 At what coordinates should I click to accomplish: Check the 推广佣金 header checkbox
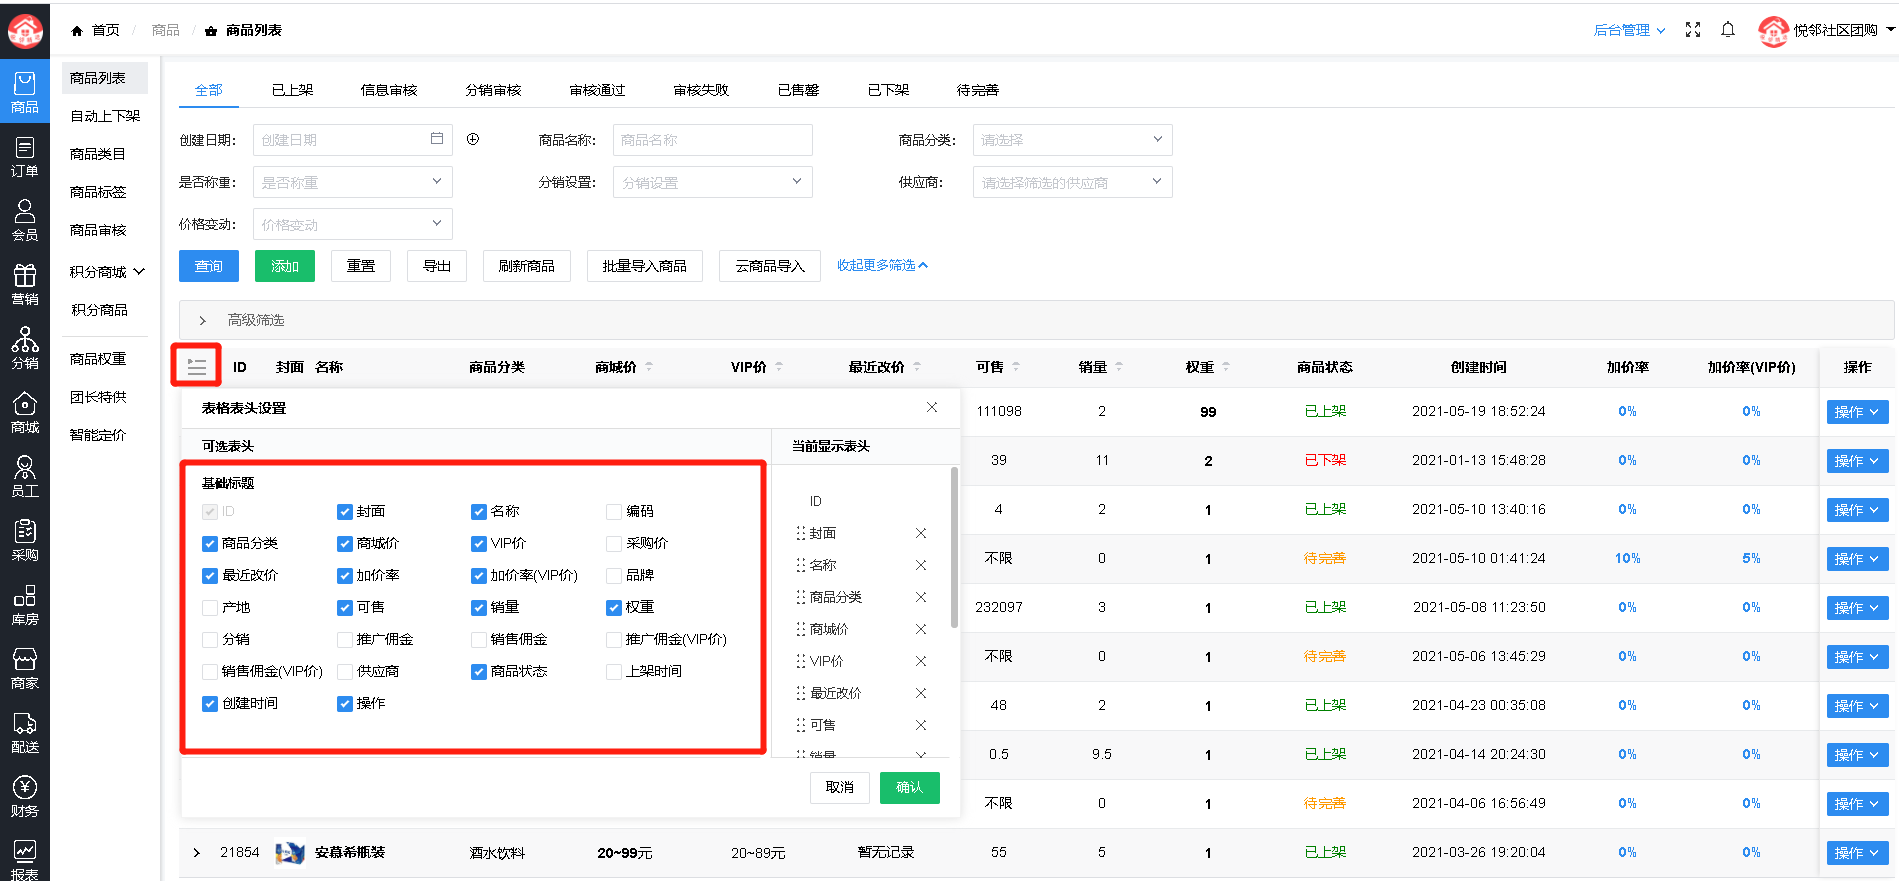(345, 640)
